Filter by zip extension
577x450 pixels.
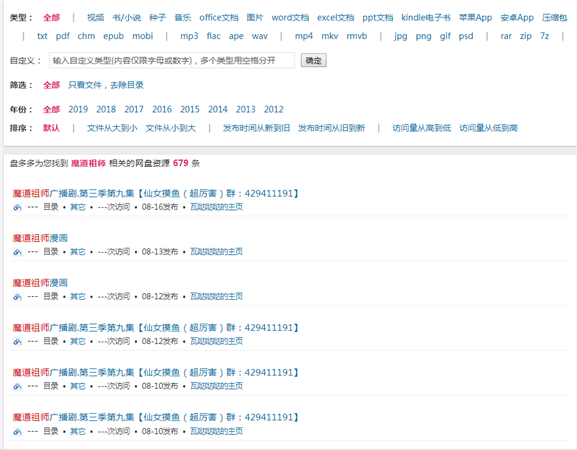point(526,36)
